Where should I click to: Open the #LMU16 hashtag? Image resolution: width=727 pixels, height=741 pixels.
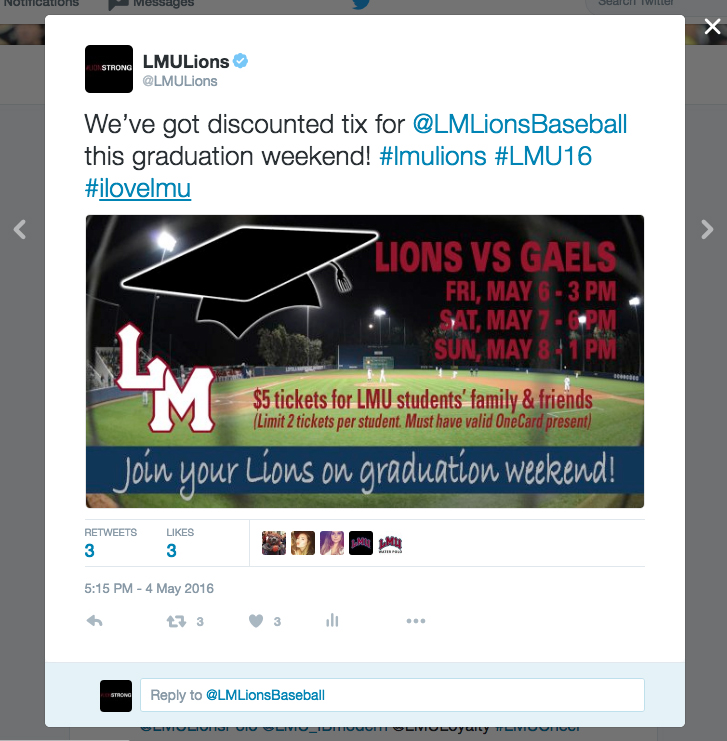pyautogui.click(x=543, y=156)
